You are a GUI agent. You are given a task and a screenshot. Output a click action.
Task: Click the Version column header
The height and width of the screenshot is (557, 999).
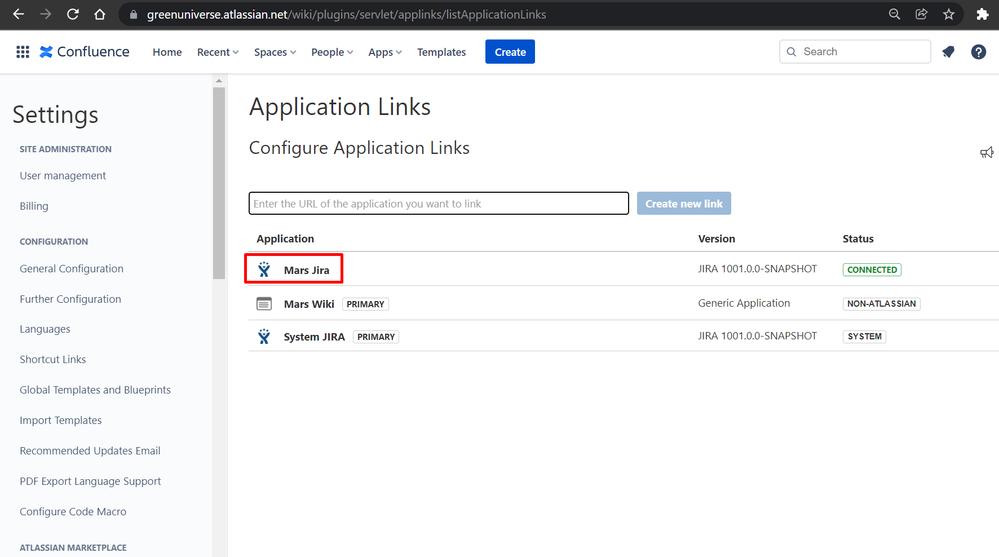(716, 238)
